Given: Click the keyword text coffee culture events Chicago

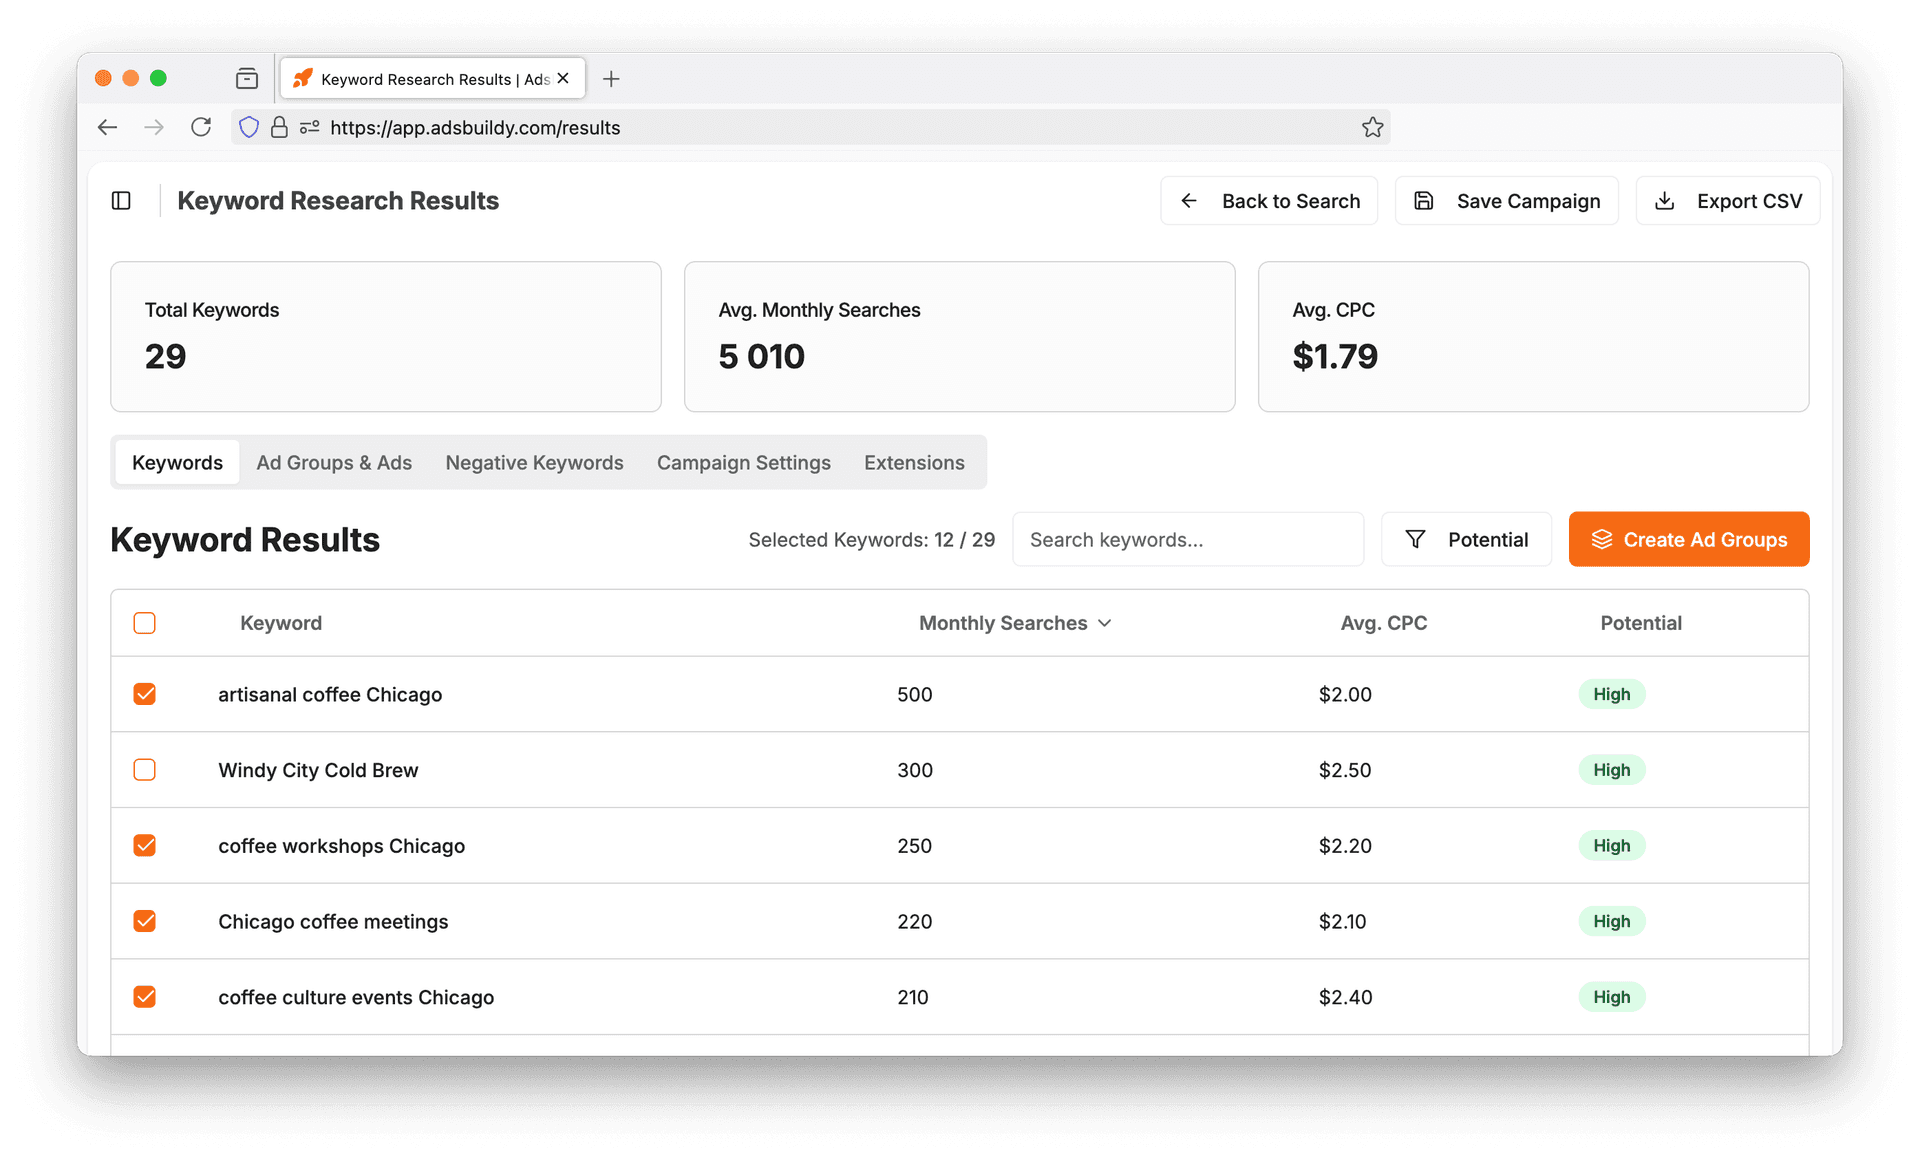Looking at the screenshot, I should tap(356, 997).
